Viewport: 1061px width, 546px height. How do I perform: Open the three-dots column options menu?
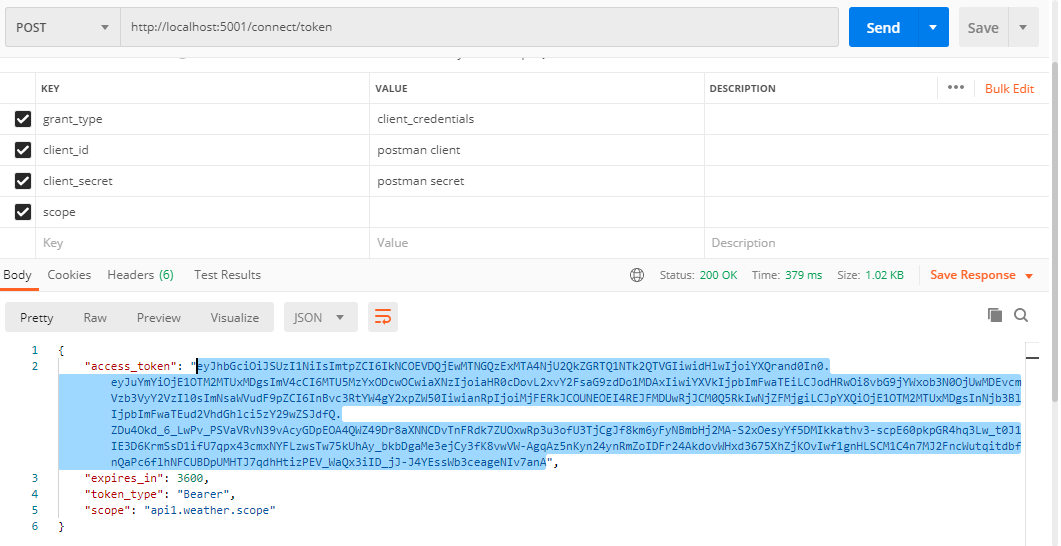[x=955, y=88]
